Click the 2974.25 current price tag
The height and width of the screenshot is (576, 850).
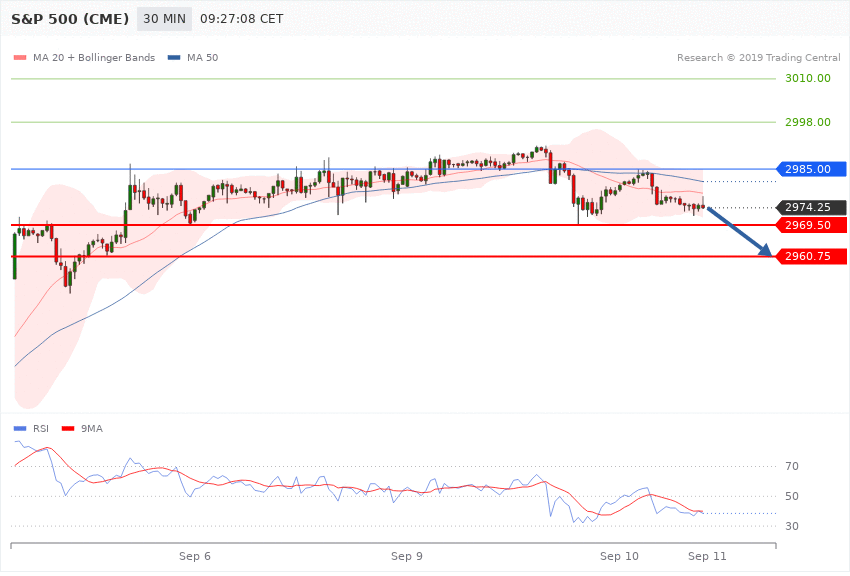click(812, 207)
